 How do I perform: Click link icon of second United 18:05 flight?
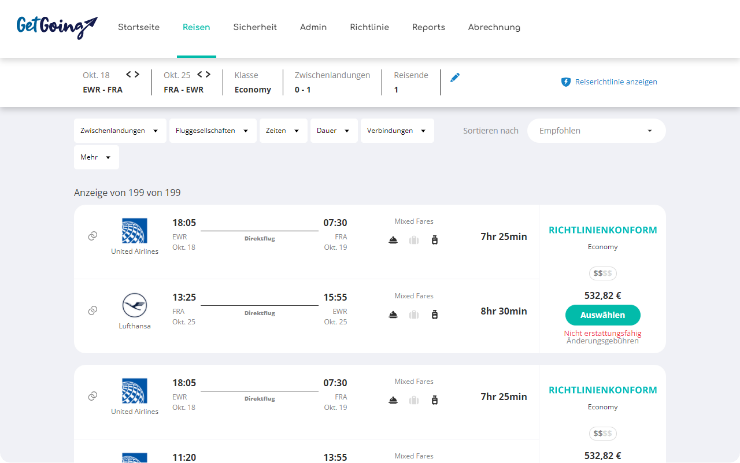coord(92,396)
